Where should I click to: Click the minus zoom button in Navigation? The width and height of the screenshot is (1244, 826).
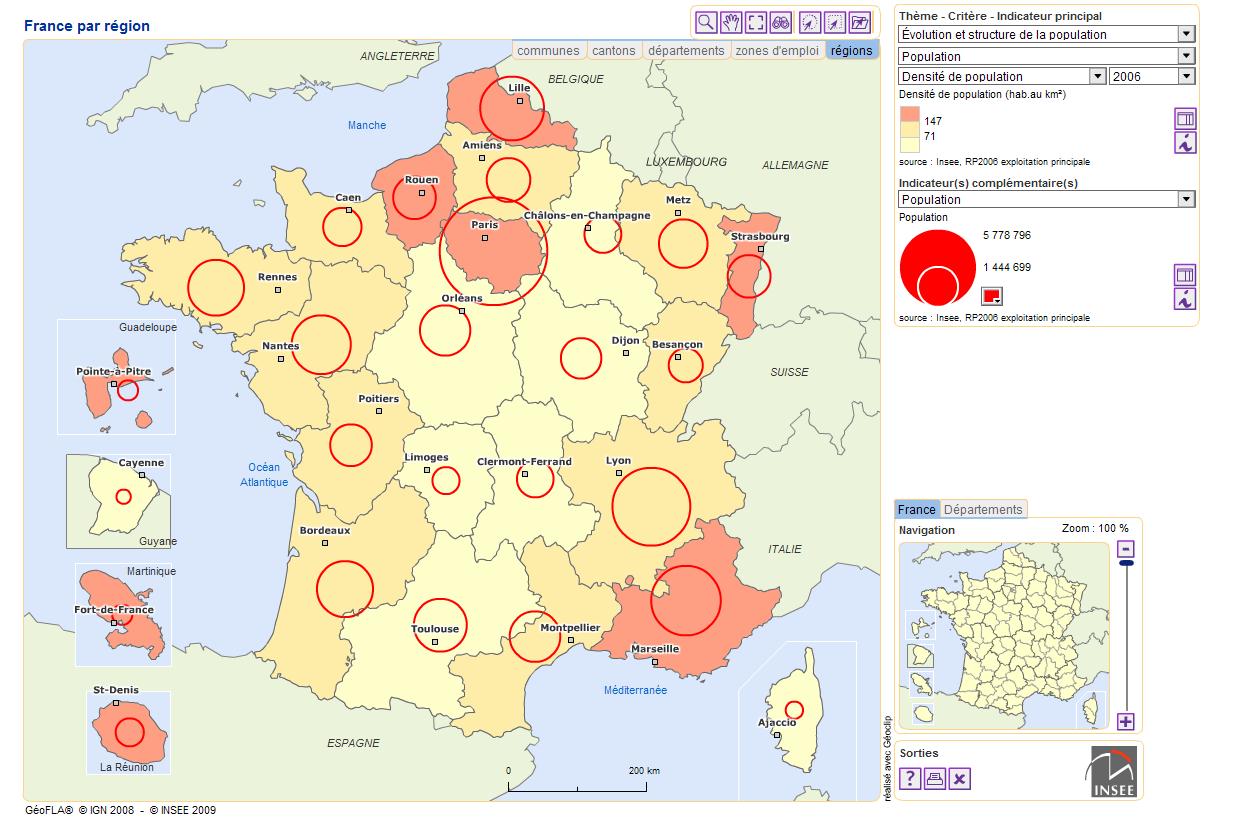pyautogui.click(x=1126, y=549)
